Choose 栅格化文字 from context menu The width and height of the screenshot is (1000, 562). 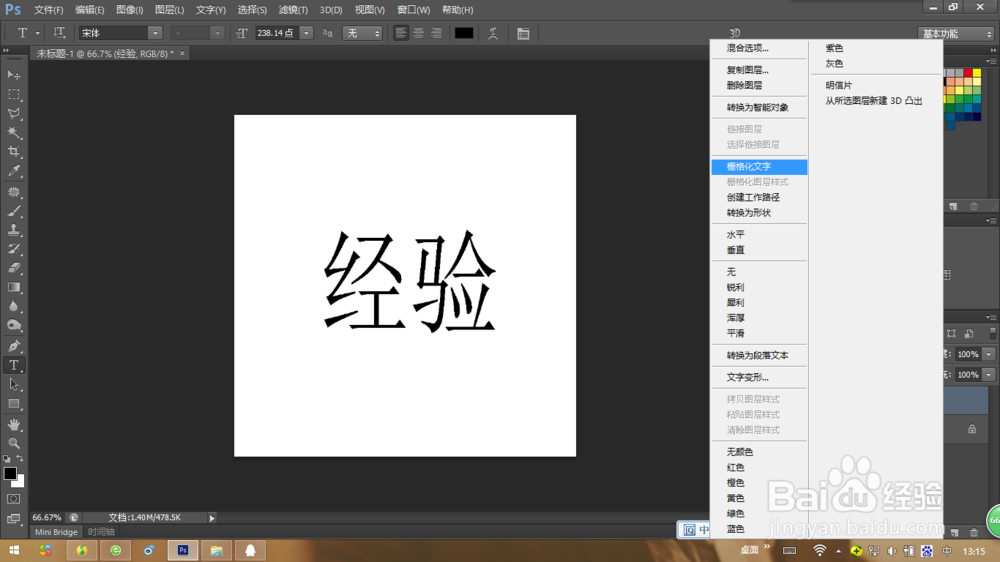[x=759, y=166]
